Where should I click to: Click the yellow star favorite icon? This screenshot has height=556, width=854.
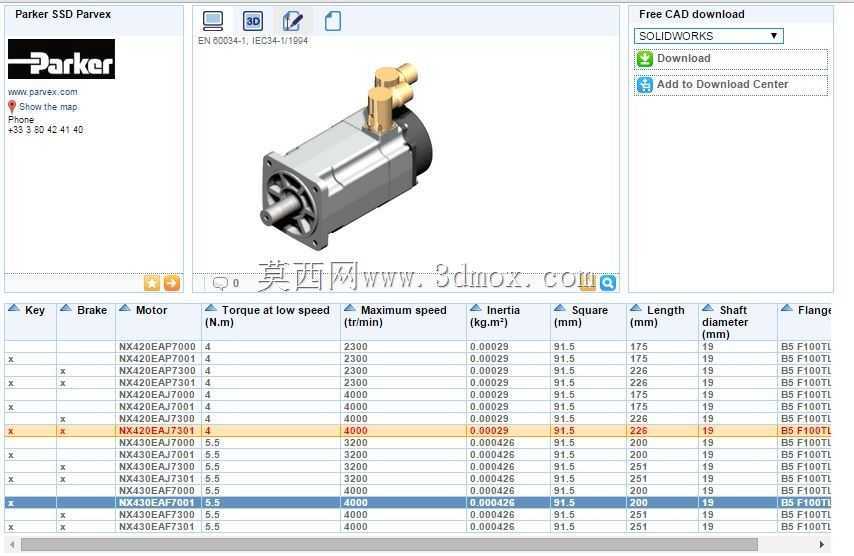[x=152, y=283]
